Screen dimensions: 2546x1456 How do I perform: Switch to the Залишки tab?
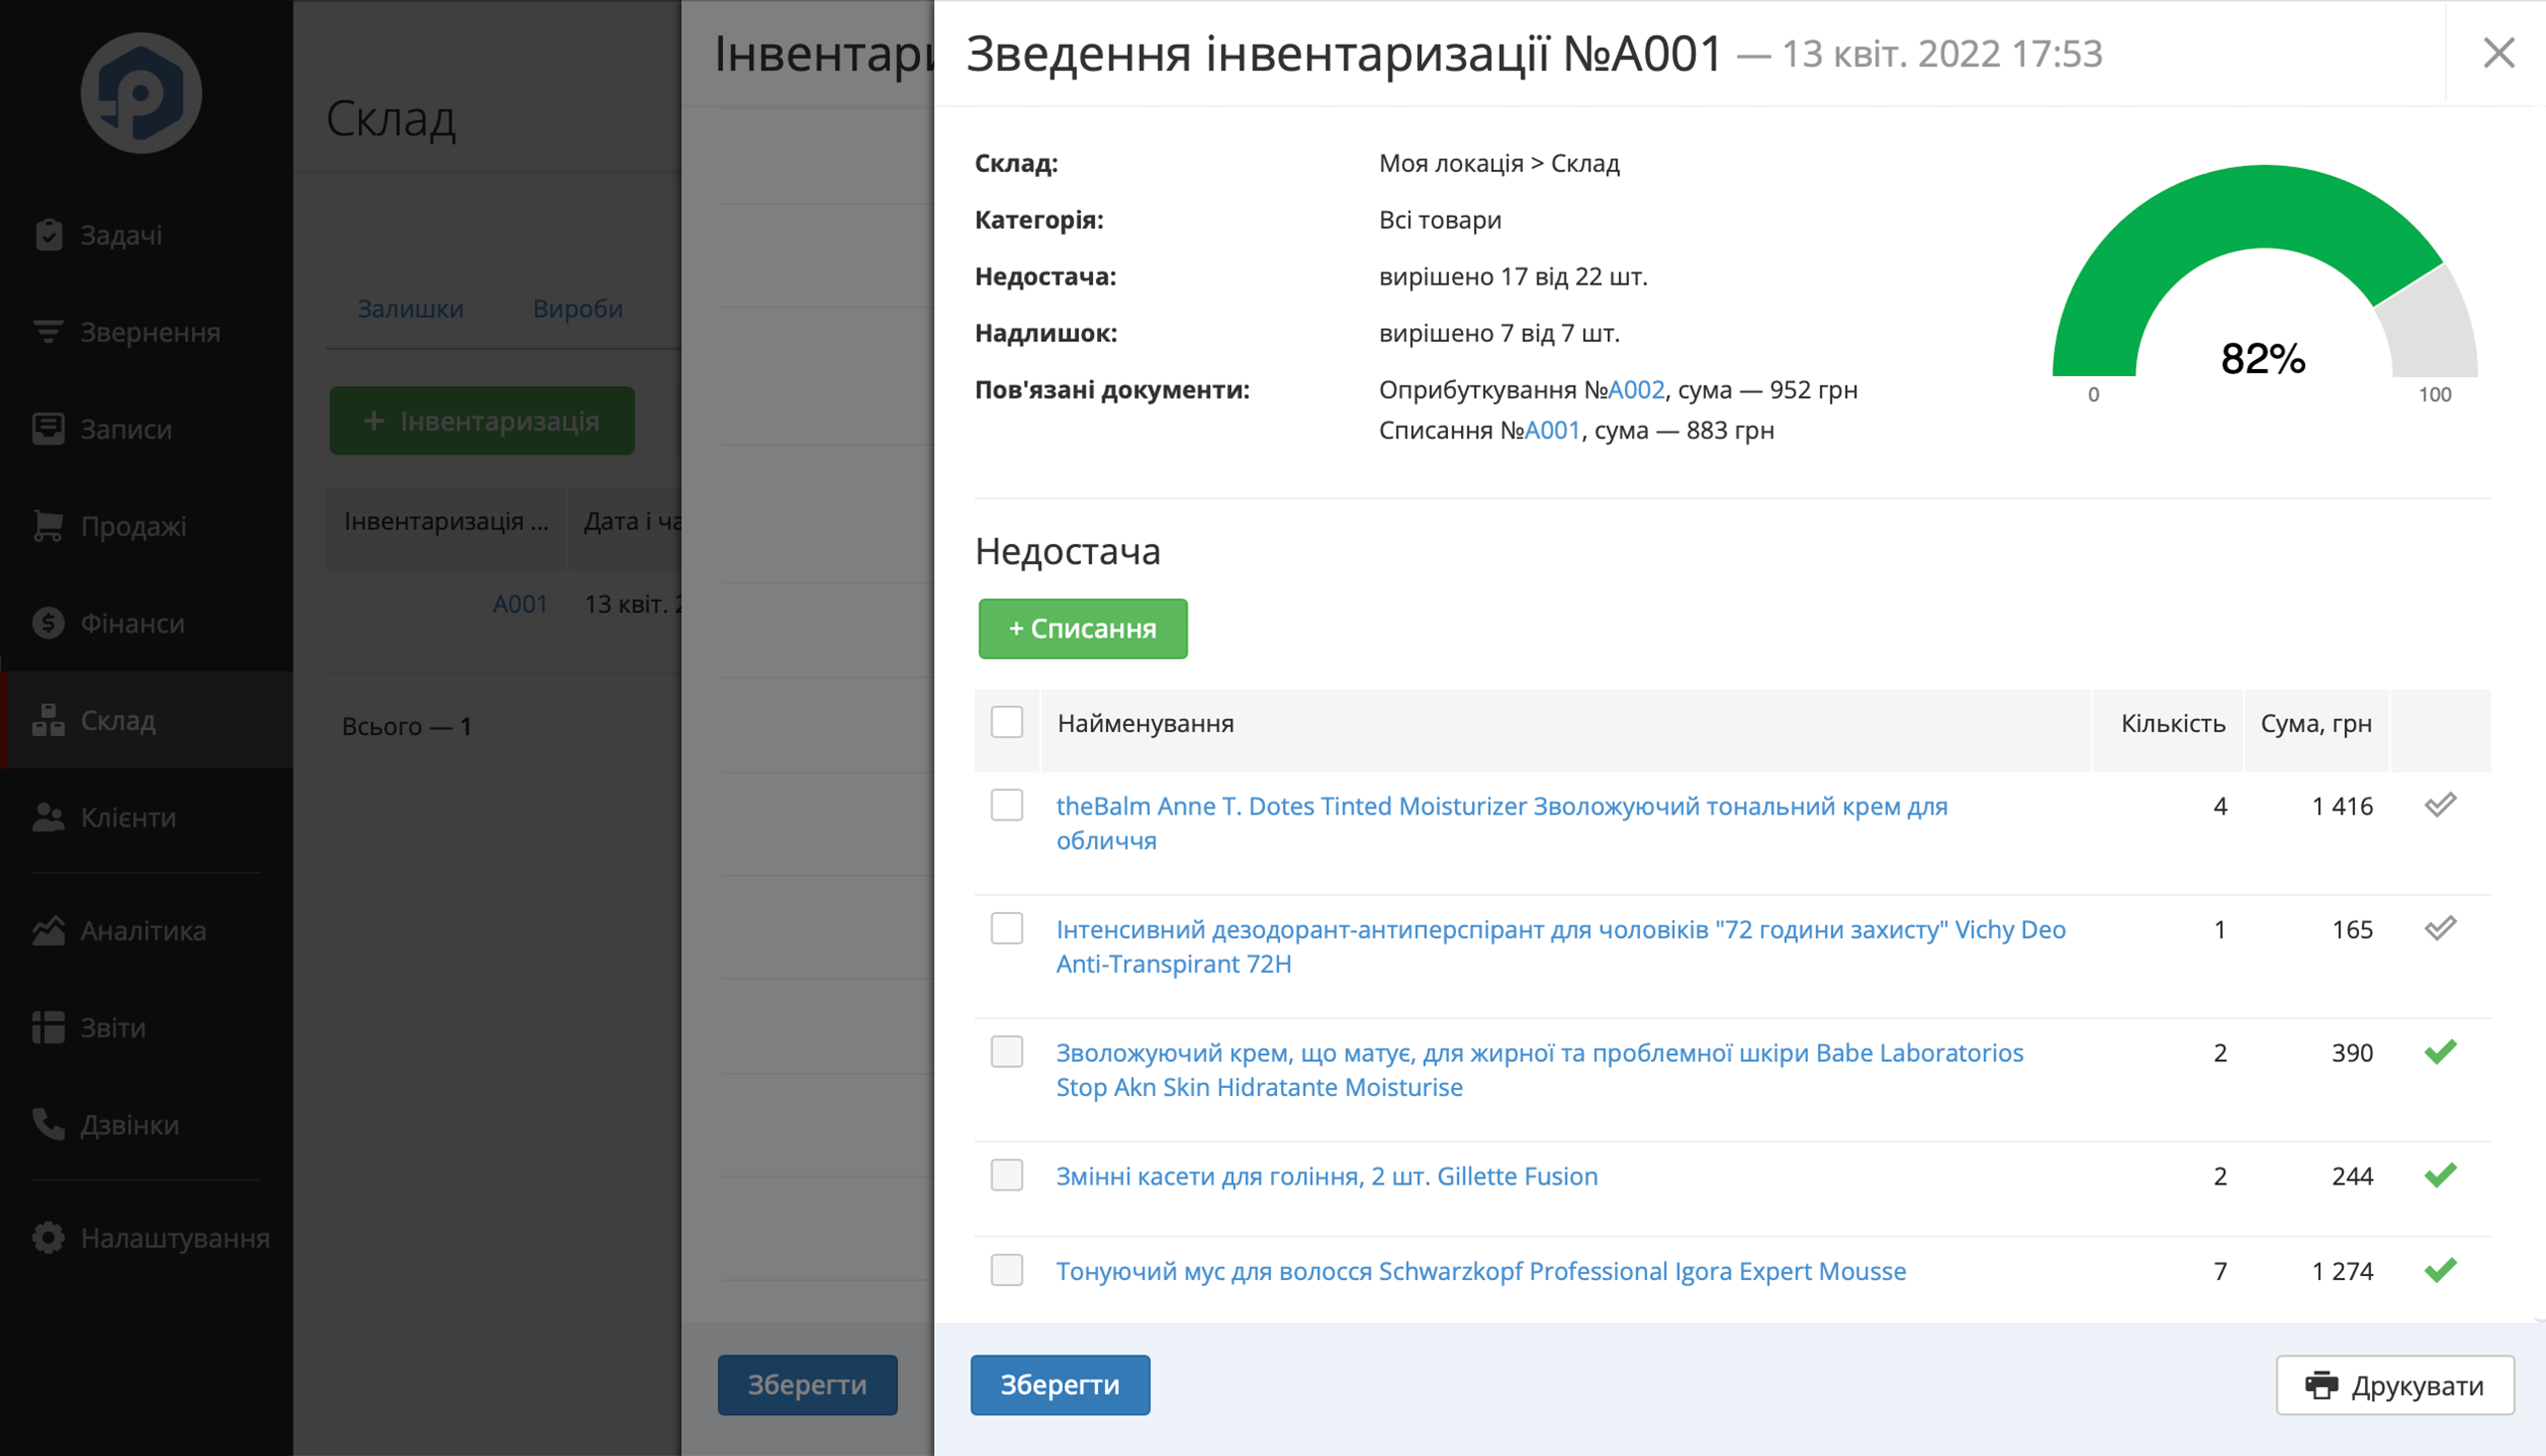[x=410, y=308]
